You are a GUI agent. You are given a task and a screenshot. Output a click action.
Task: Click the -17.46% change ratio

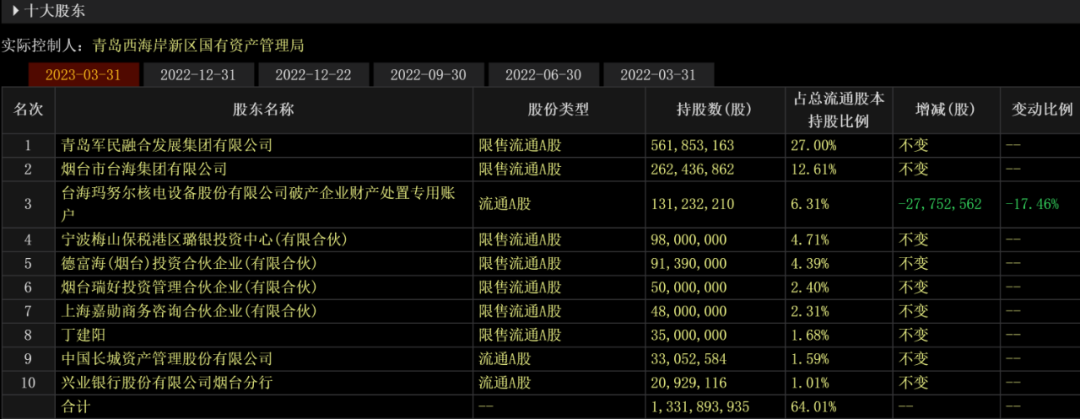tap(1031, 204)
